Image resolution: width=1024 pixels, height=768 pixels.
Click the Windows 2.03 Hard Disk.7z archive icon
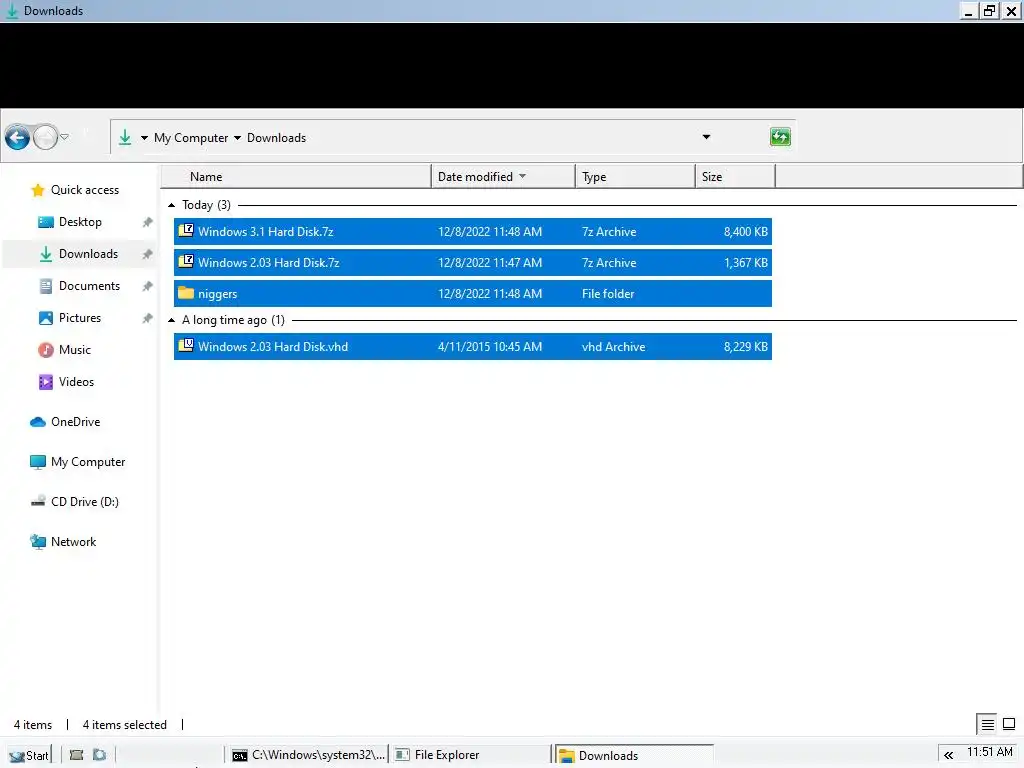(186, 262)
